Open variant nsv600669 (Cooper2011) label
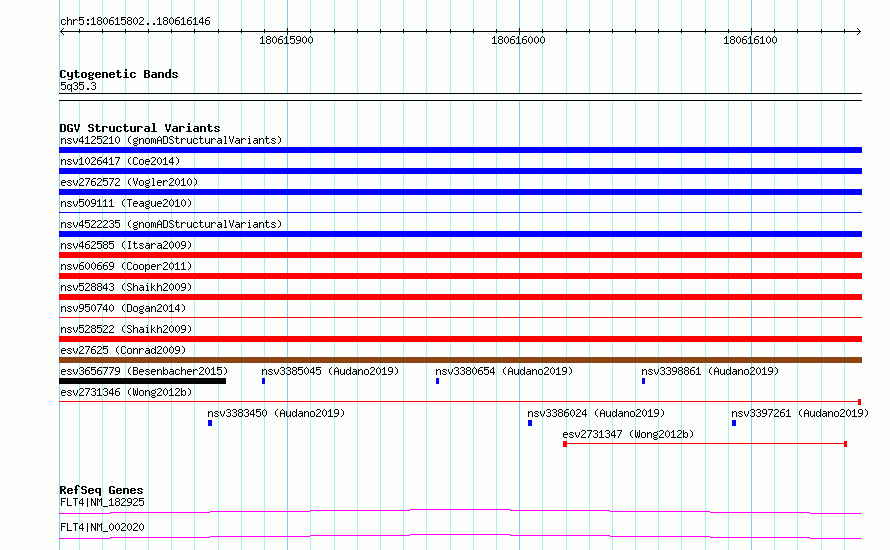The image size is (890, 550). (126, 266)
